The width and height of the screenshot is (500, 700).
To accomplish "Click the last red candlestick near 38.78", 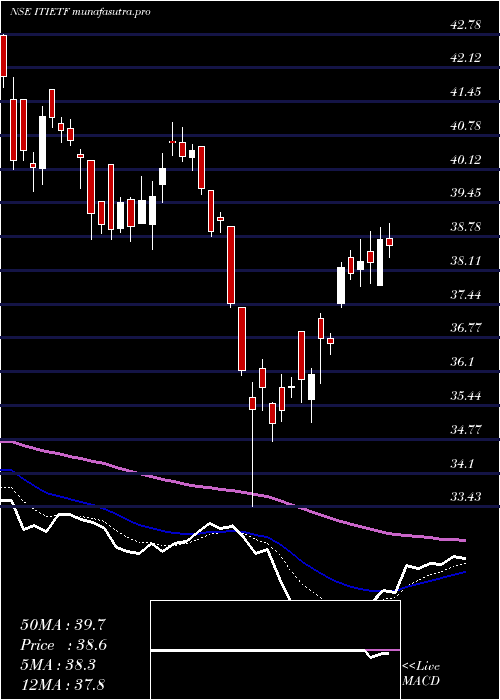I will click(x=390, y=241).
